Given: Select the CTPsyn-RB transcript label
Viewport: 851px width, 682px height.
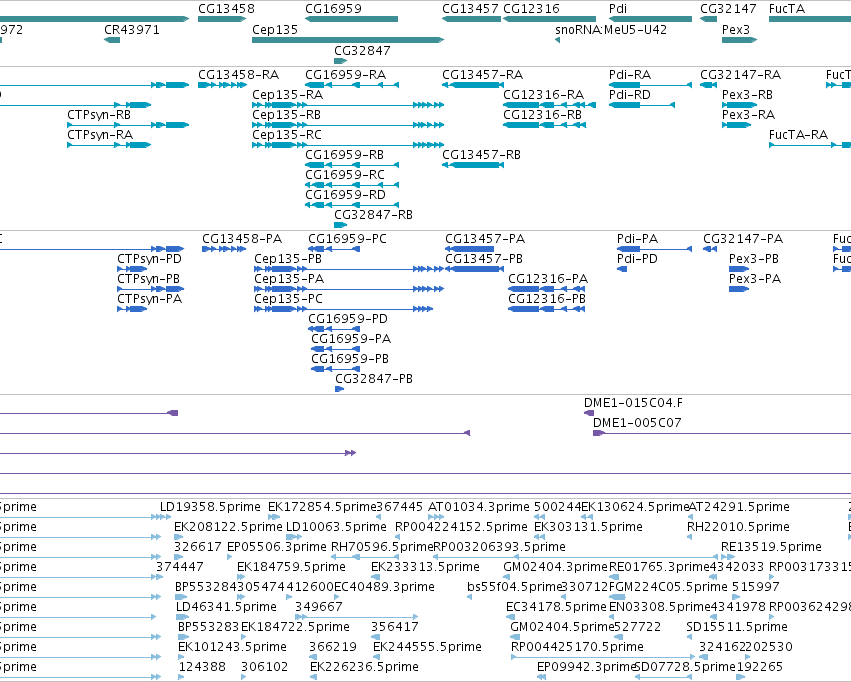Looking at the screenshot, I should pos(99,114).
